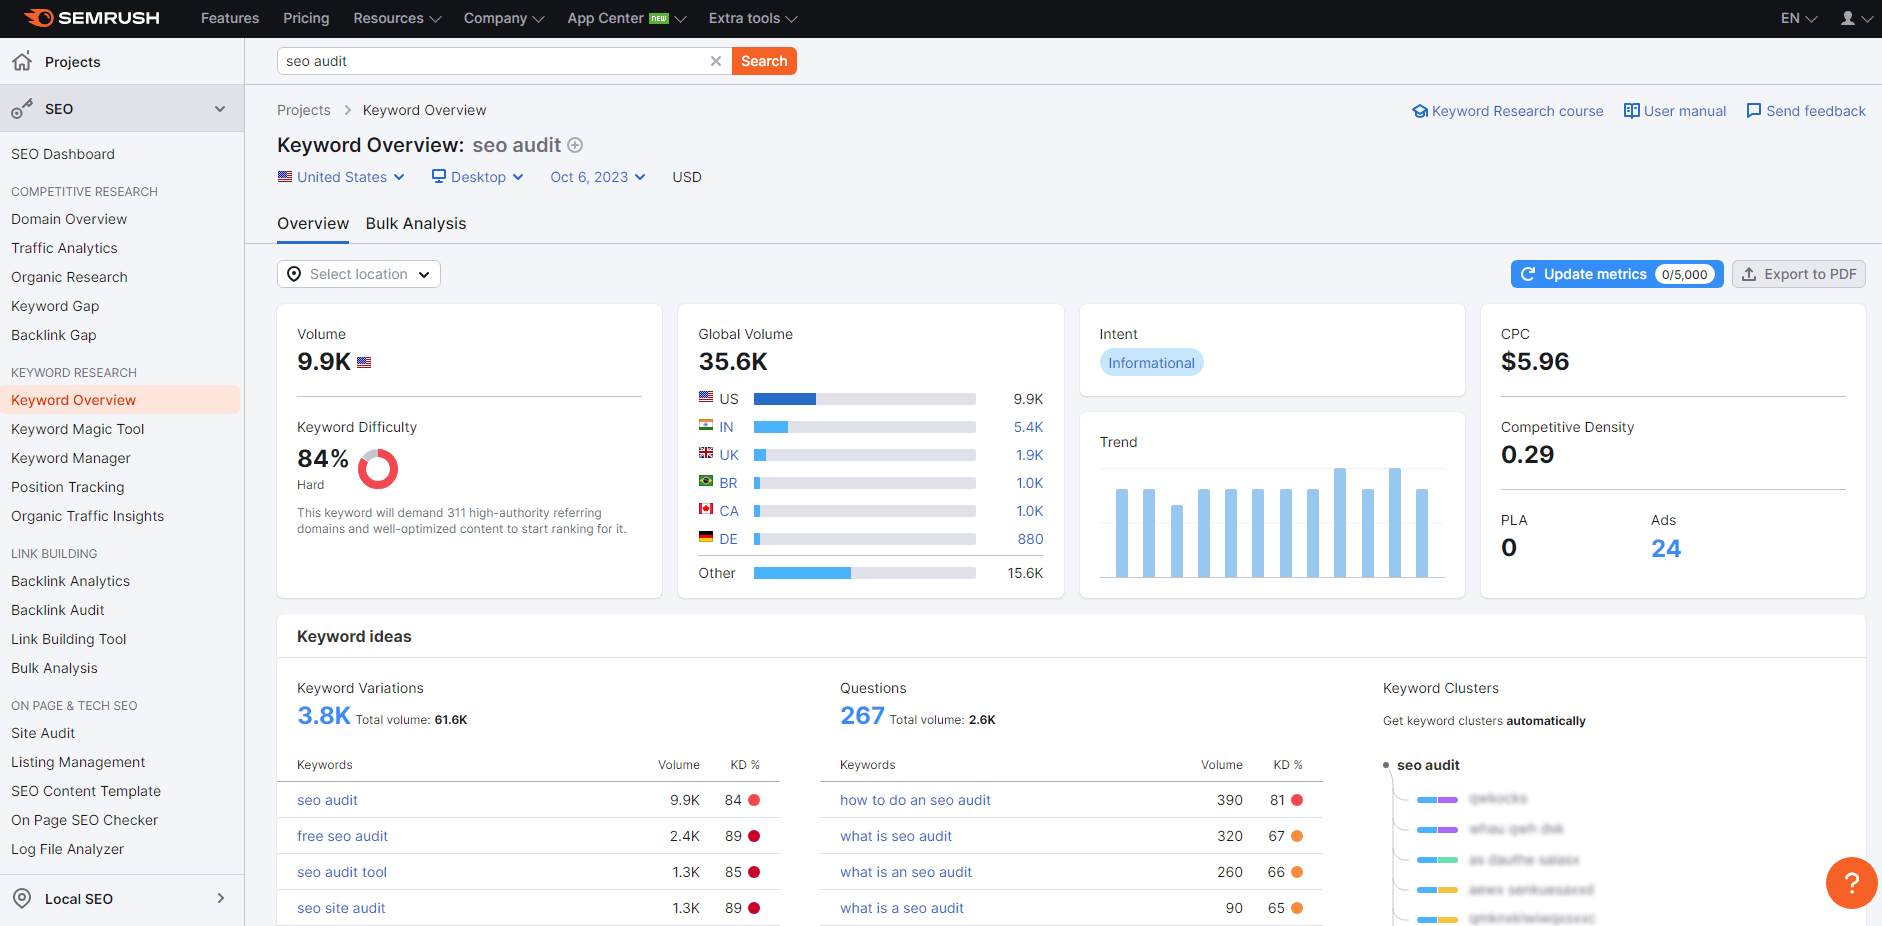Open Domain Overview in sidebar
Viewport: 1882px width, 926px height.
pos(69,219)
